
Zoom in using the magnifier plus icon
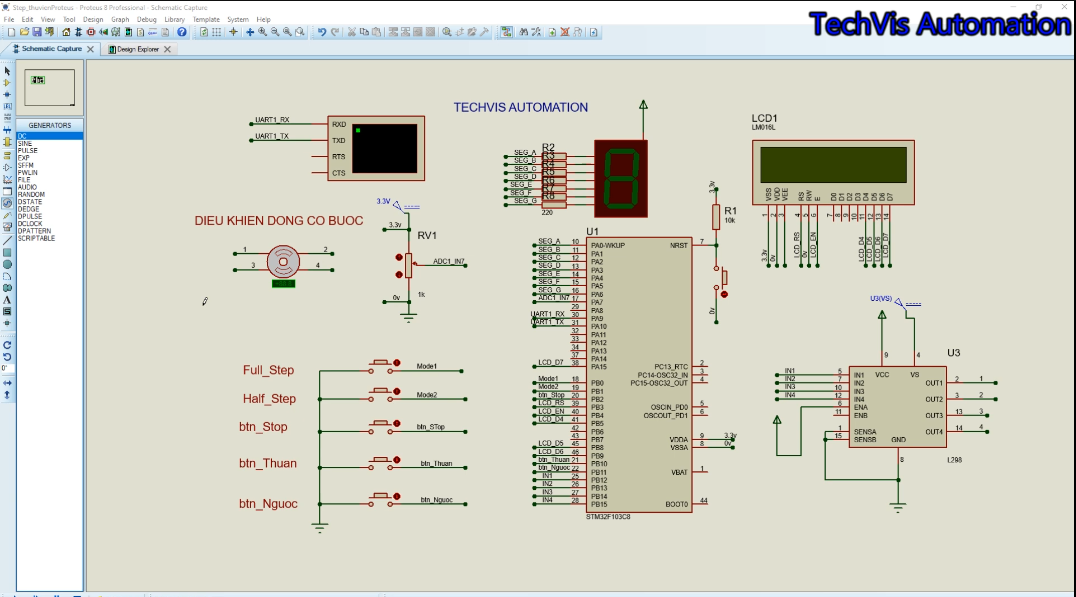click(262, 32)
